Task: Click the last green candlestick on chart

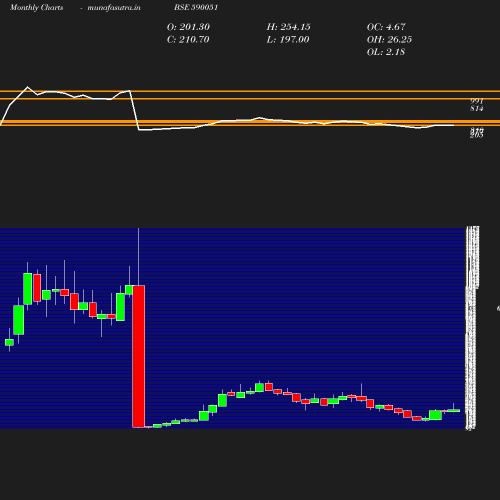Action: [454, 411]
